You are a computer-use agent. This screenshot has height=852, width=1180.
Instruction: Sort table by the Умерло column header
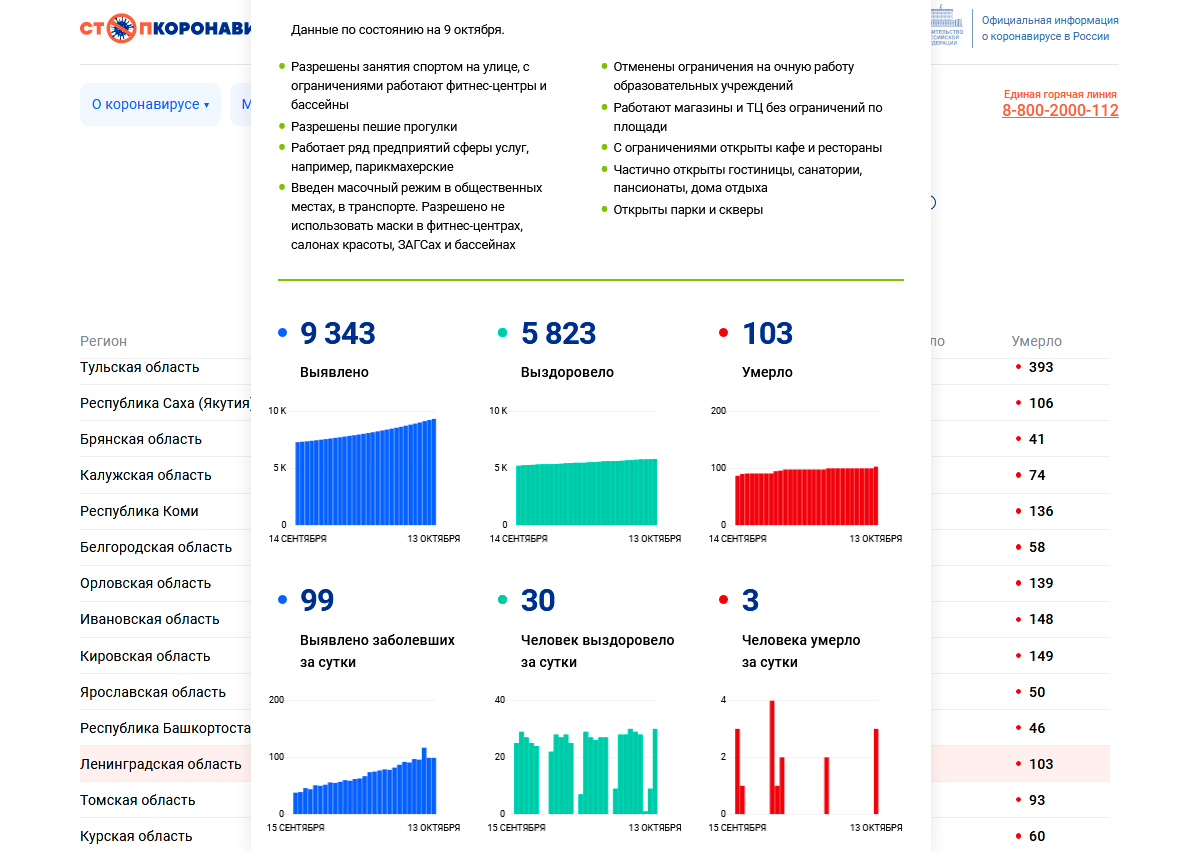click(x=1036, y=341)
